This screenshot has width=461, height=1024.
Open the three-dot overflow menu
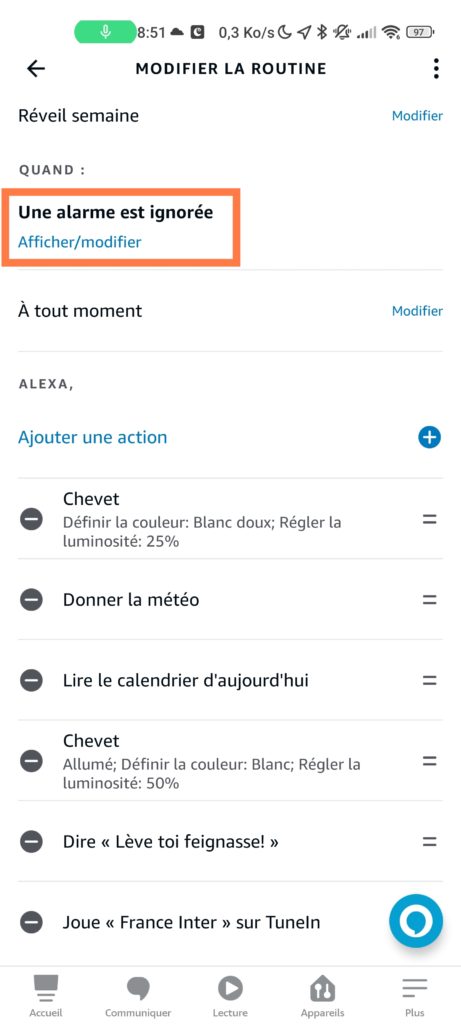coord(436,69)
